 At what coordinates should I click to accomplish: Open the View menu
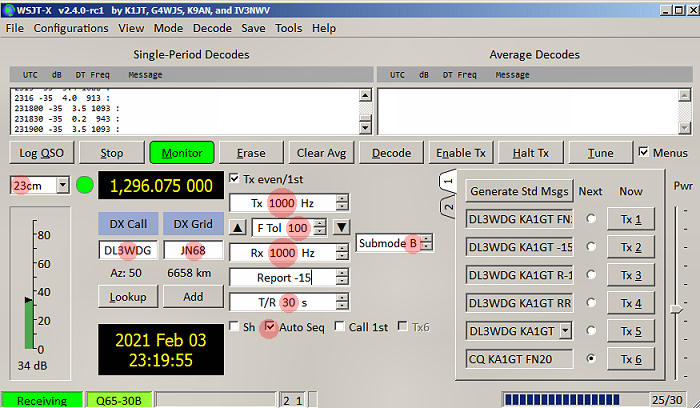pyautogui.click(x=131, y=28)
